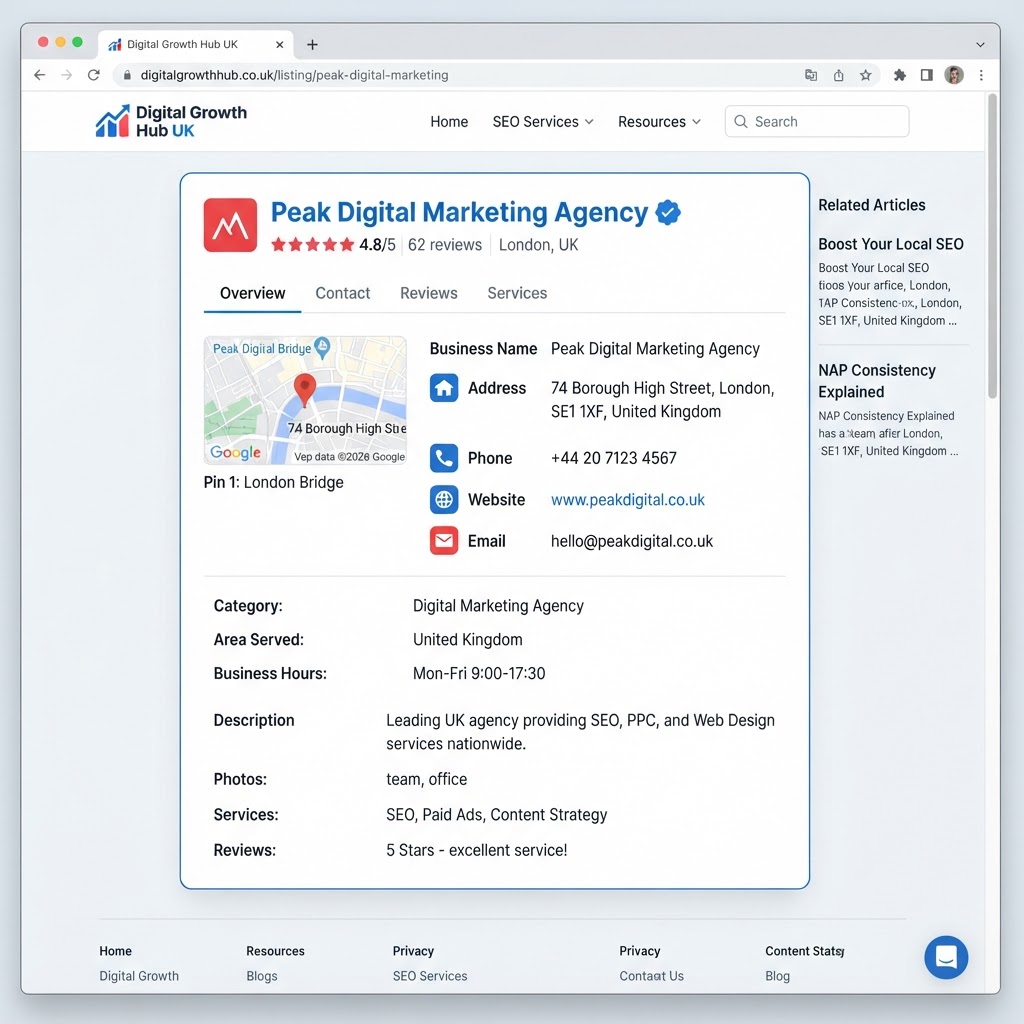Open the NAP Consistency Explained article
The image size is (1024, 1024).
(x=877, y=381)
